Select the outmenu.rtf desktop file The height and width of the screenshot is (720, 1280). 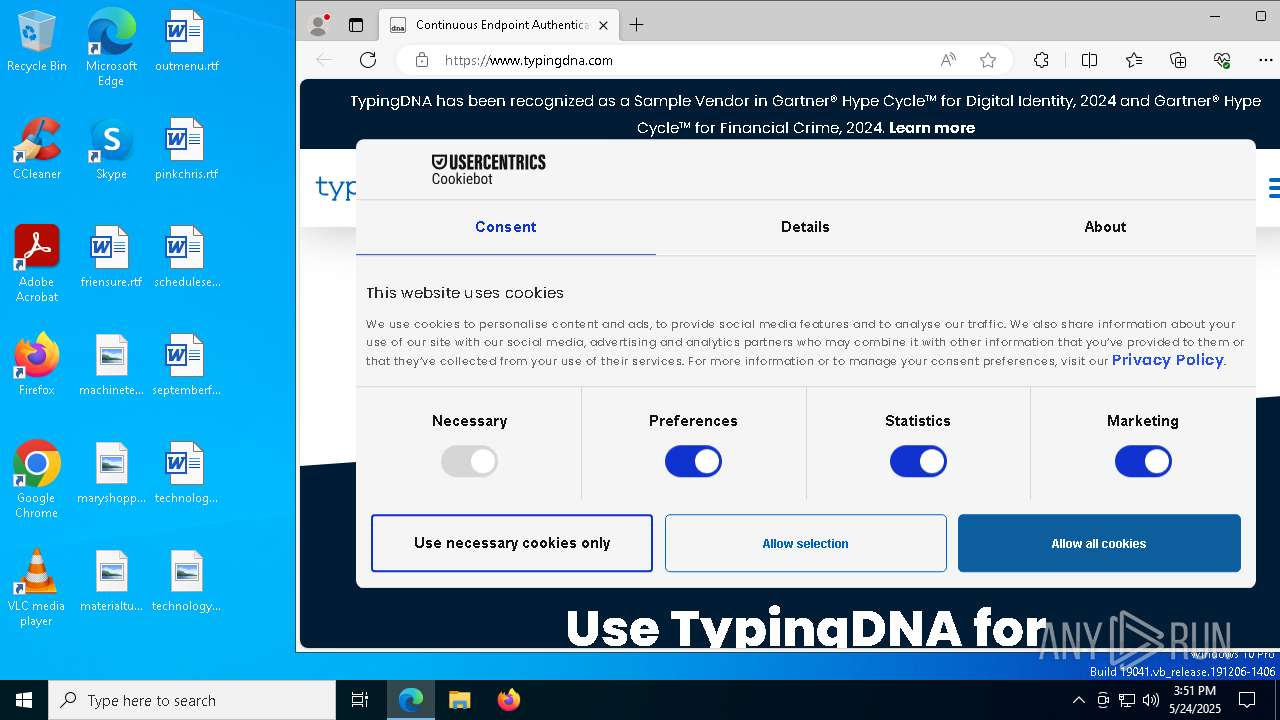[186, 42]
